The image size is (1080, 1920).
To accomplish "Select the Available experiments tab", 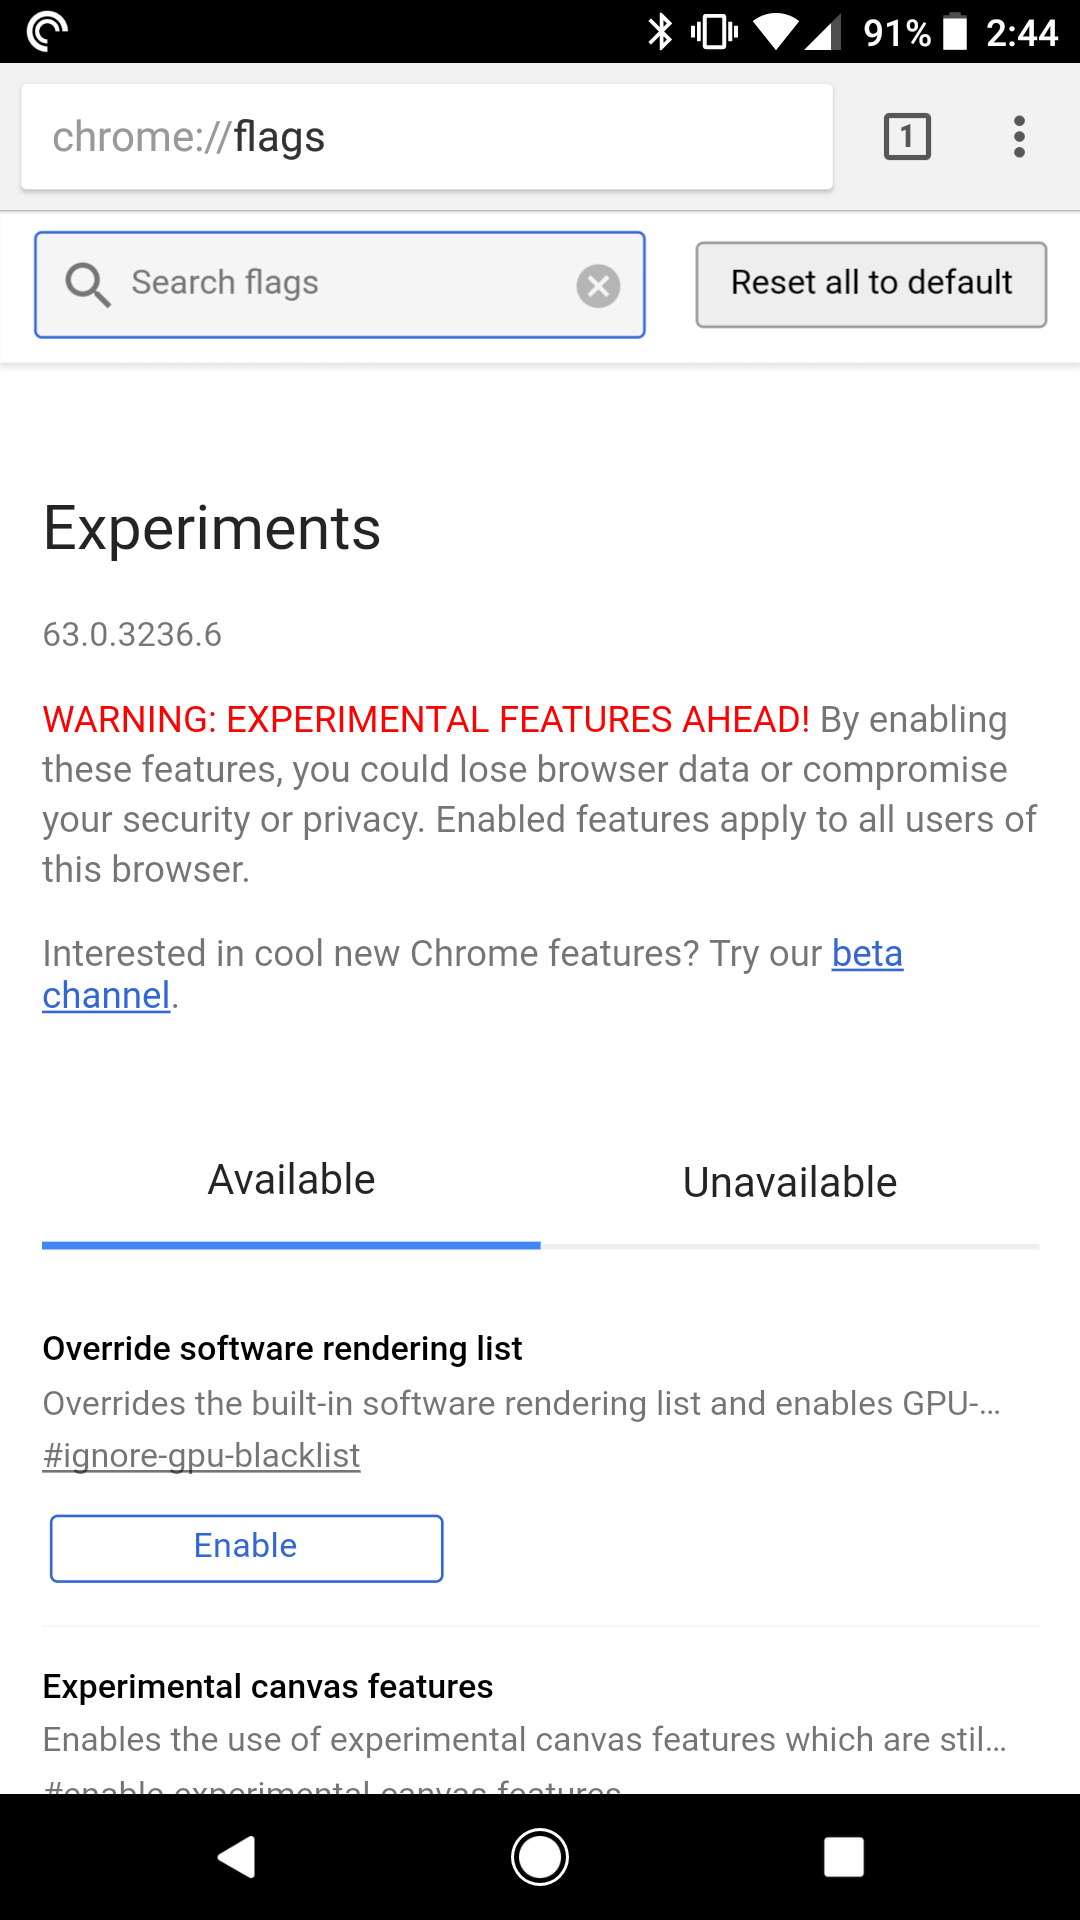I will (290, 1180).
